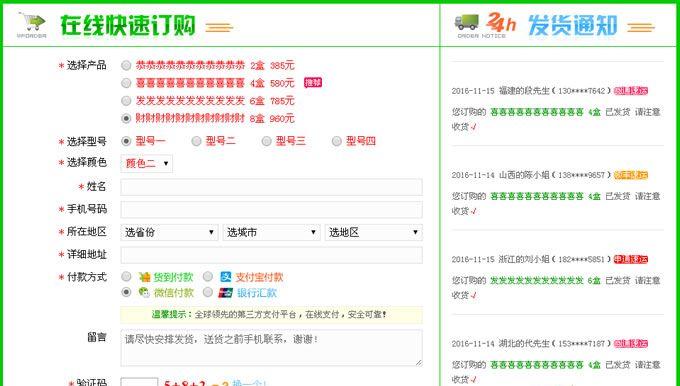Click the 所在地区 label
The height and width of the screenshot is (386, 680).
pos(86,232)
